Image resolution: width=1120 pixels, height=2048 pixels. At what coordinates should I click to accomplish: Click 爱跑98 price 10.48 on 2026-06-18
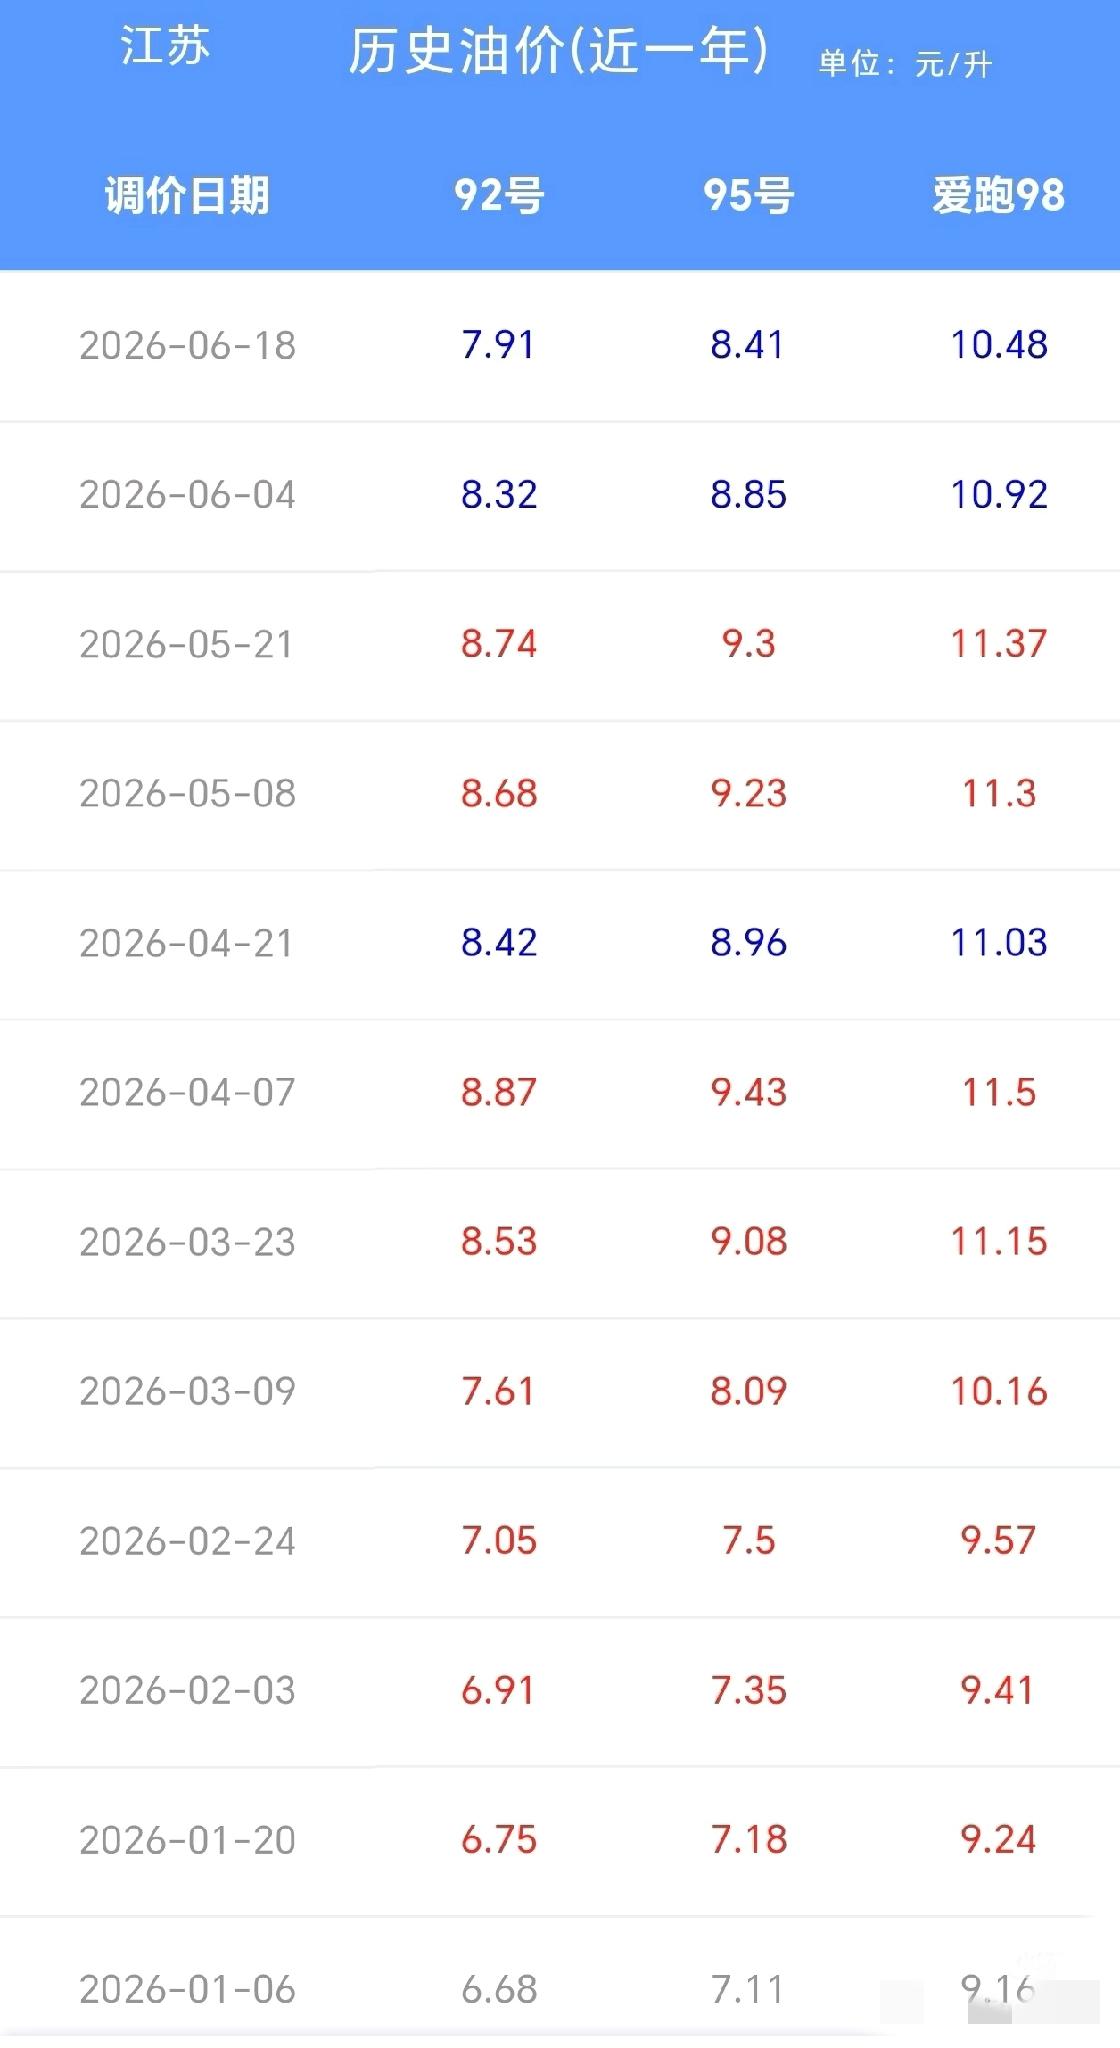click(998, 346)
